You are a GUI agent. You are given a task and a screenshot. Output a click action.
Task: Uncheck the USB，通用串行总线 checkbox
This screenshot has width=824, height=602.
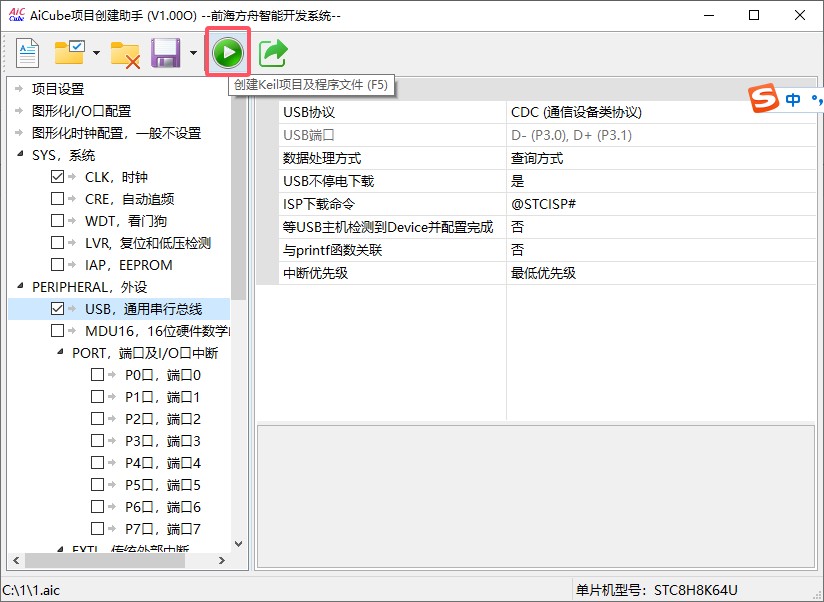tap(57, 308)
